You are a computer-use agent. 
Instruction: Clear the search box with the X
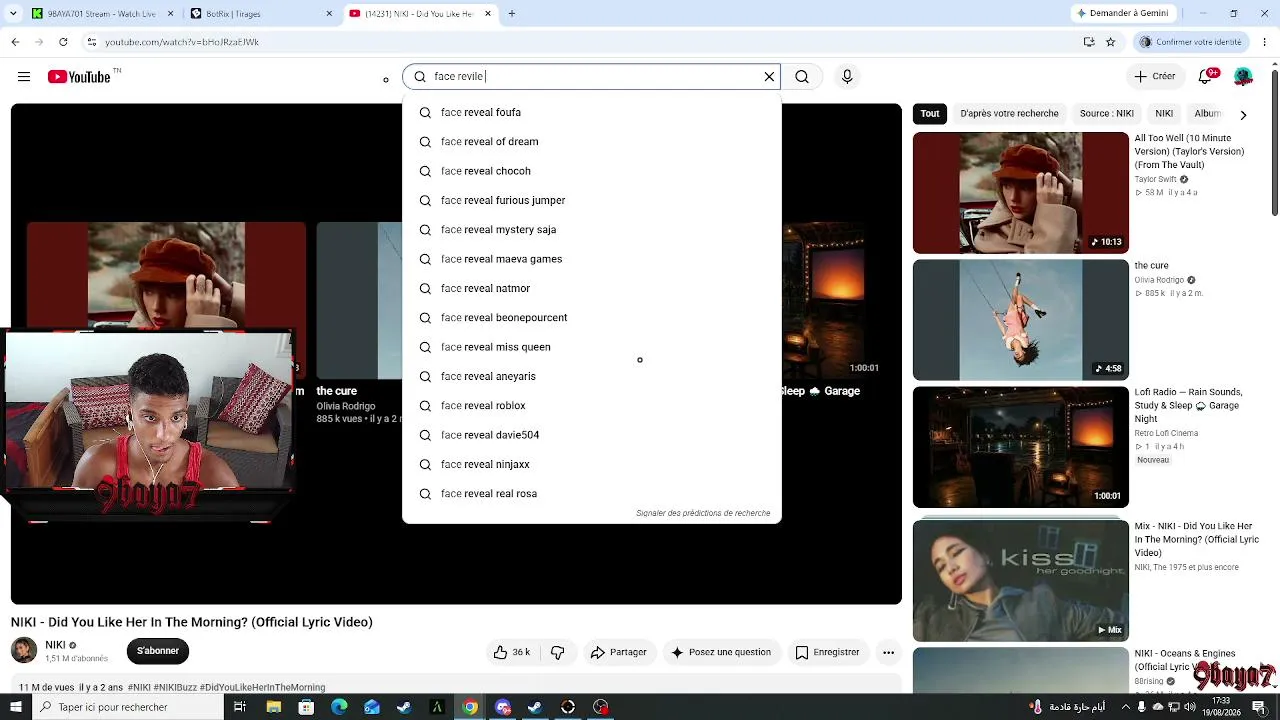click(769, 77)
